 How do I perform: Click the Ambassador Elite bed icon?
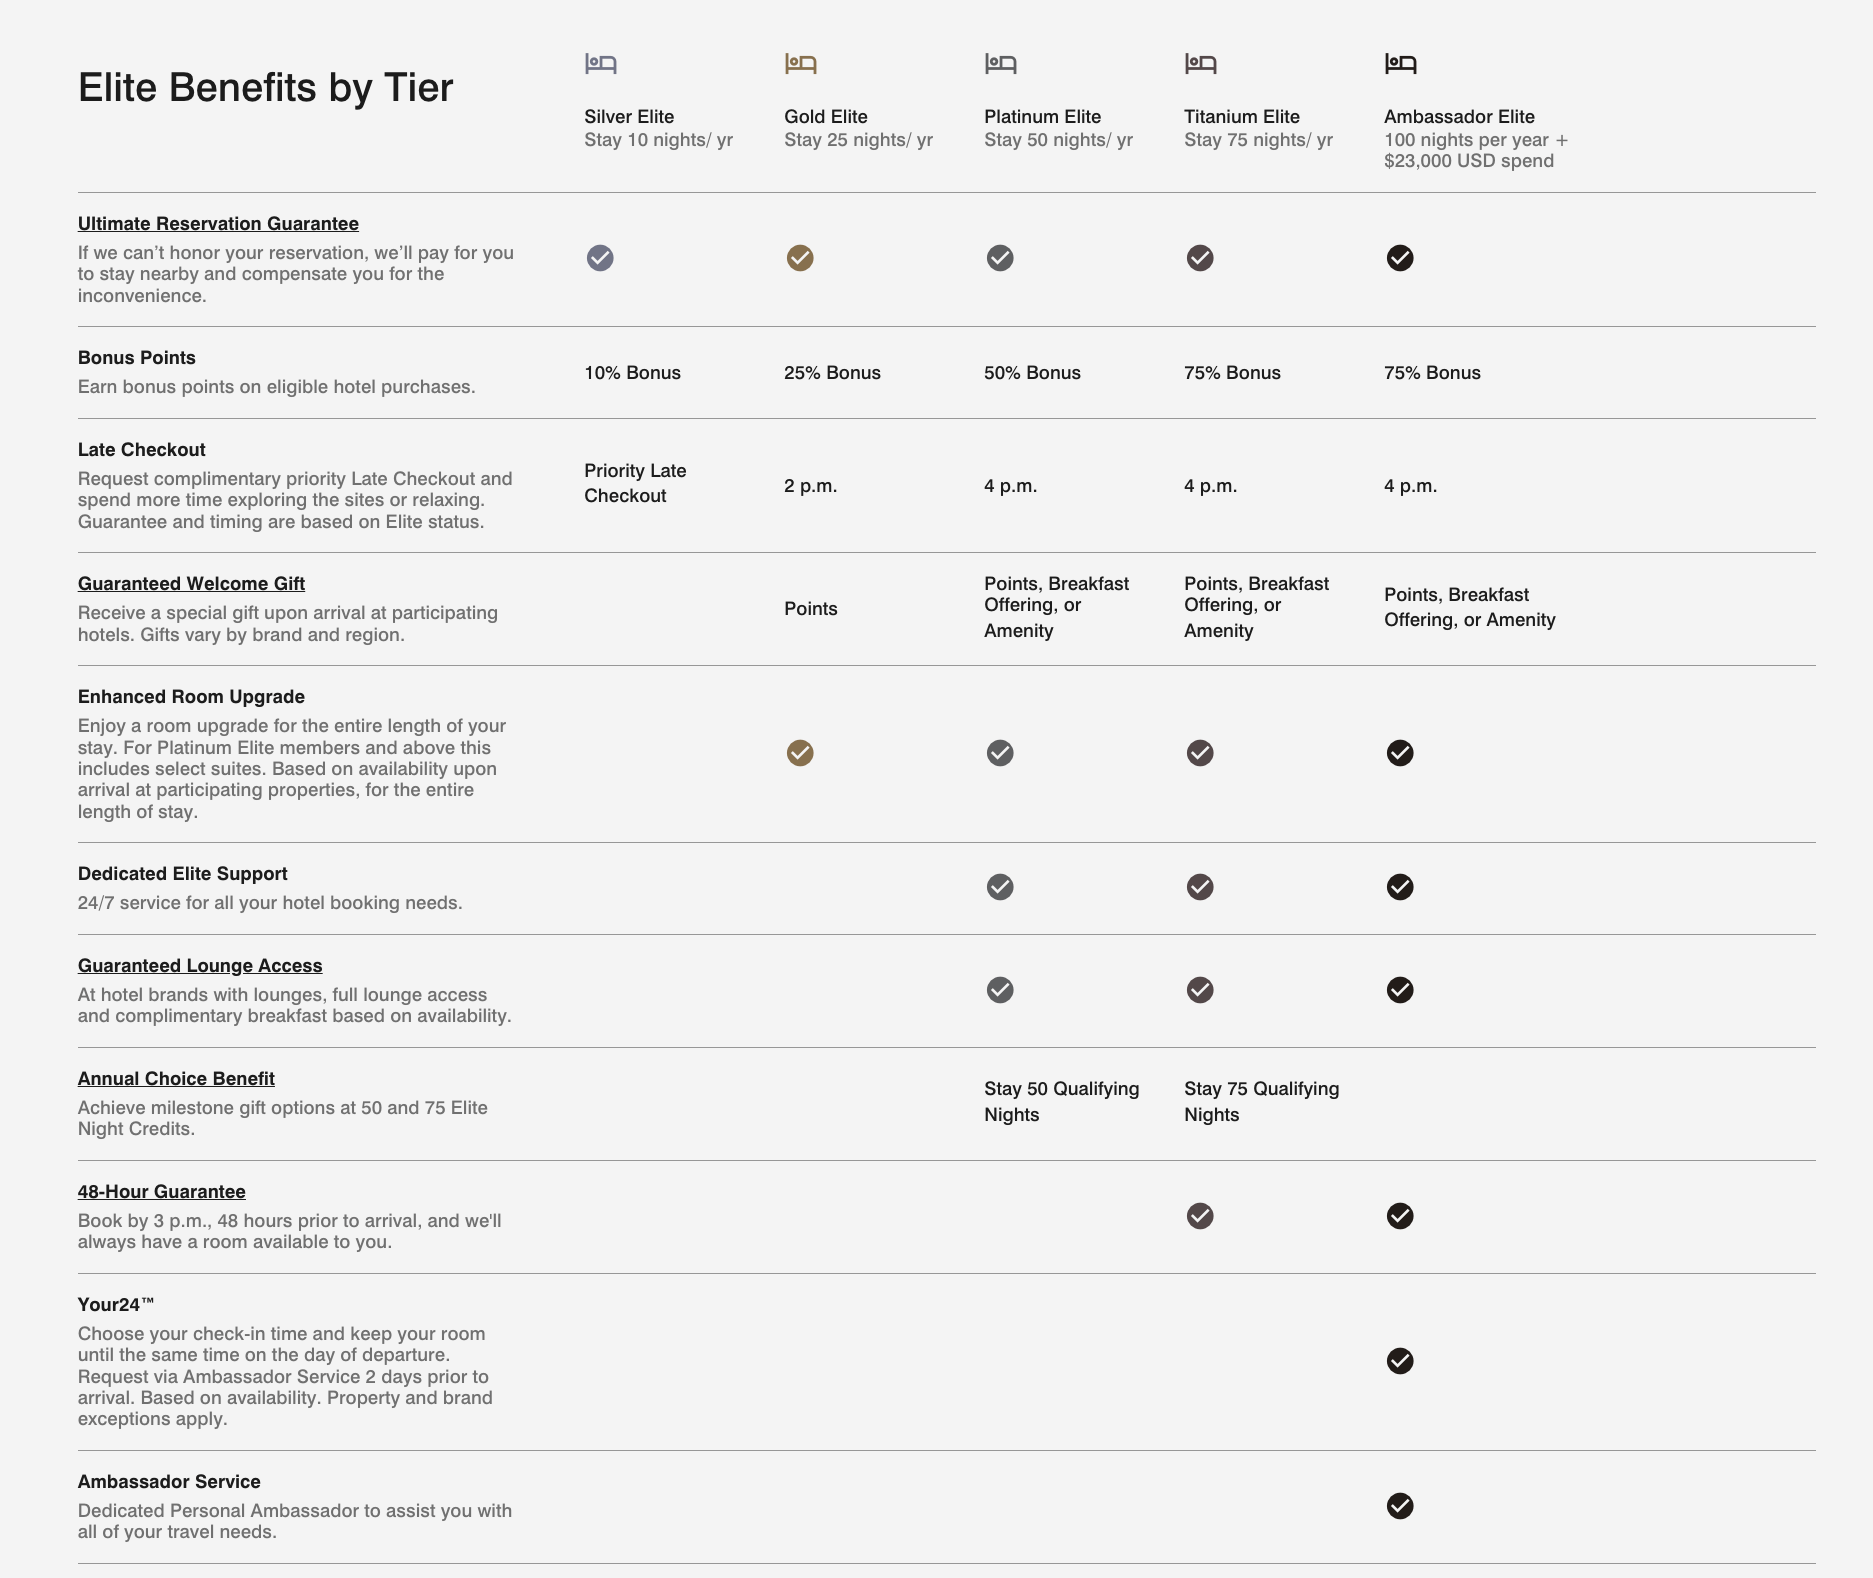[x=1400, y=64]
